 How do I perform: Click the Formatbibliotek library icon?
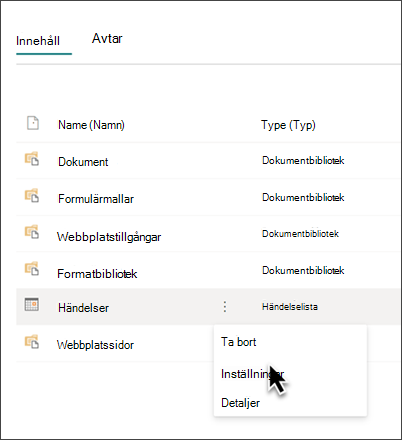click(x=32, y=269)
